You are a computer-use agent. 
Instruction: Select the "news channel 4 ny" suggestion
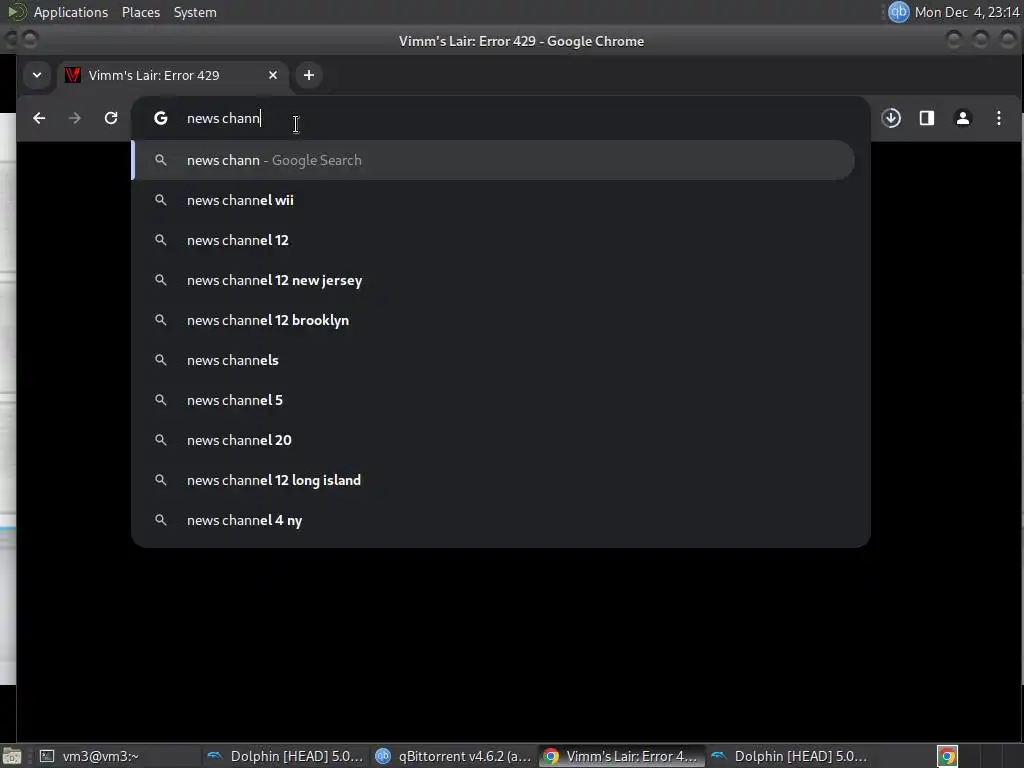(494, 520)
